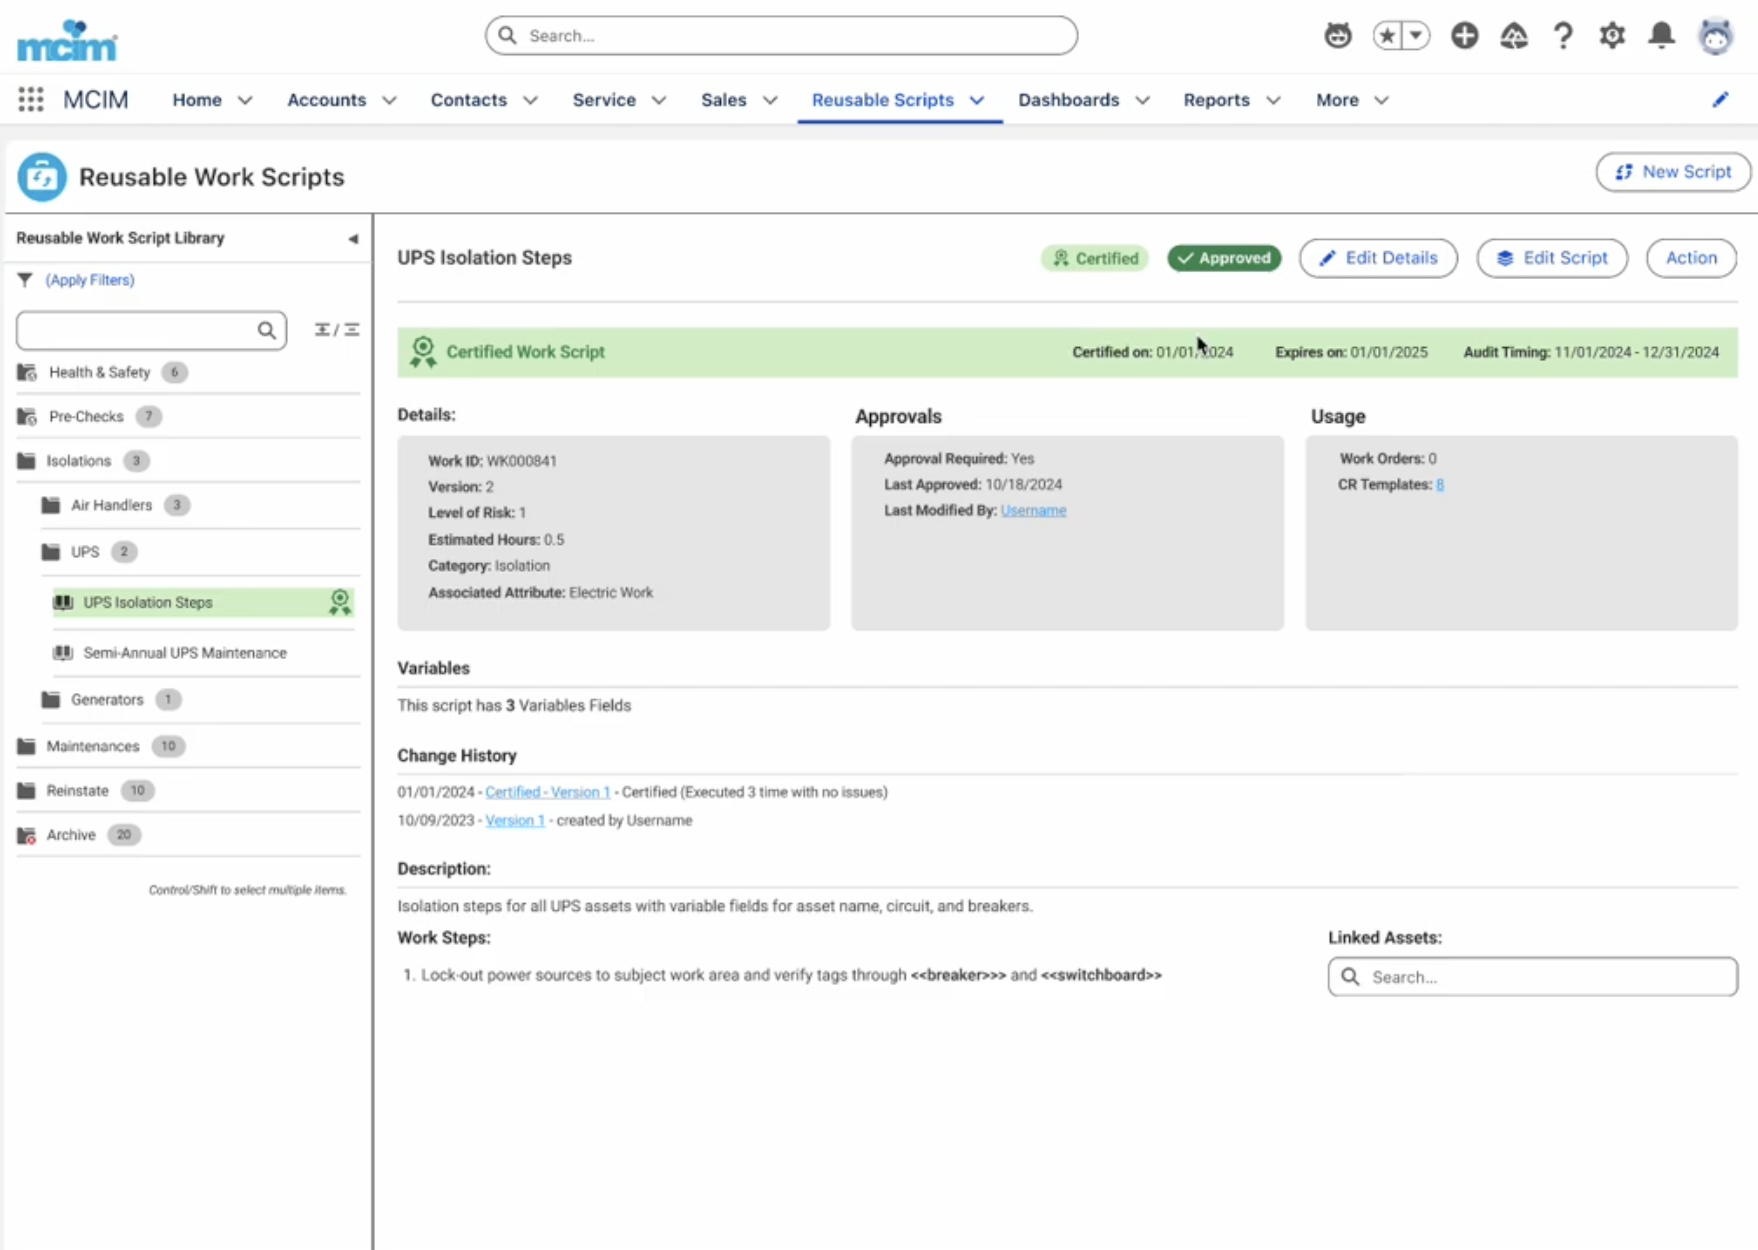The image size is (1758, 1250).
Task: Open the favorites list dropdown arrow
Action: click(x=1416, y=36)
